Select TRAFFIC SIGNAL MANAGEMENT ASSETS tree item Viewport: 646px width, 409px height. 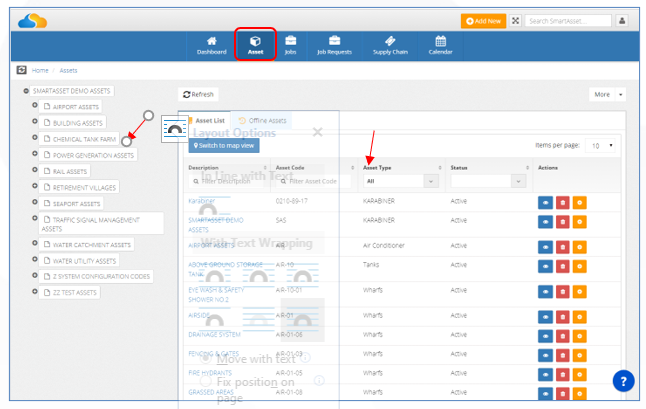click(101, 224)
